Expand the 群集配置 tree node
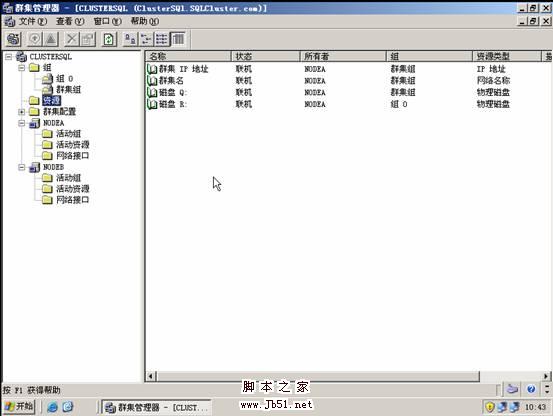 click(22, 112)
